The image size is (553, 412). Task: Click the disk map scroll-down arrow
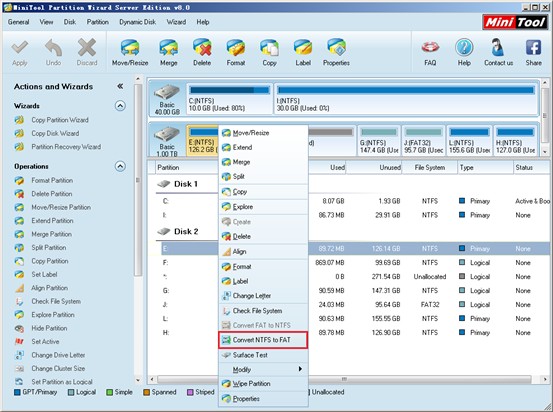coord(545,152)
